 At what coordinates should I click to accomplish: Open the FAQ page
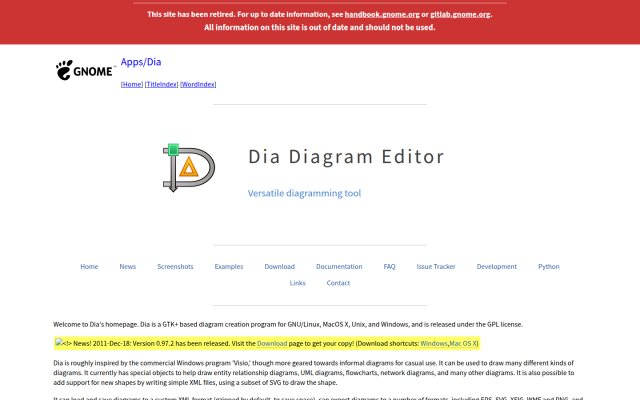point(389,267)
